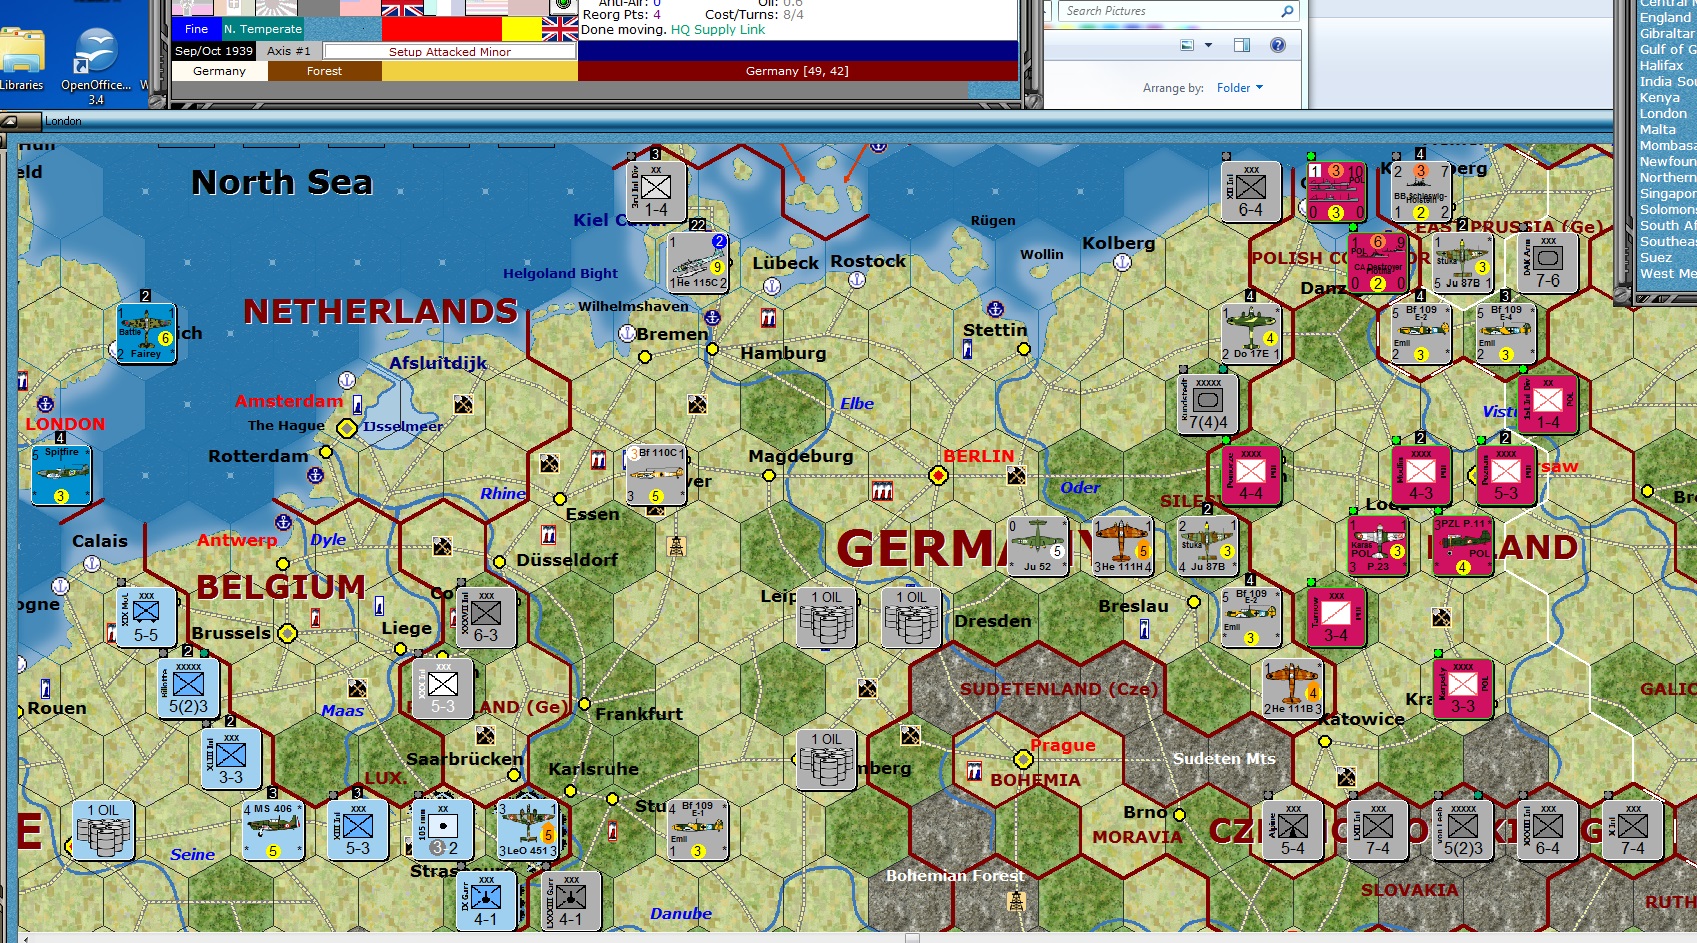Select the He 111B bomber counter
The width and height of the screenshot is (1697, 943).
point(1293,688)
